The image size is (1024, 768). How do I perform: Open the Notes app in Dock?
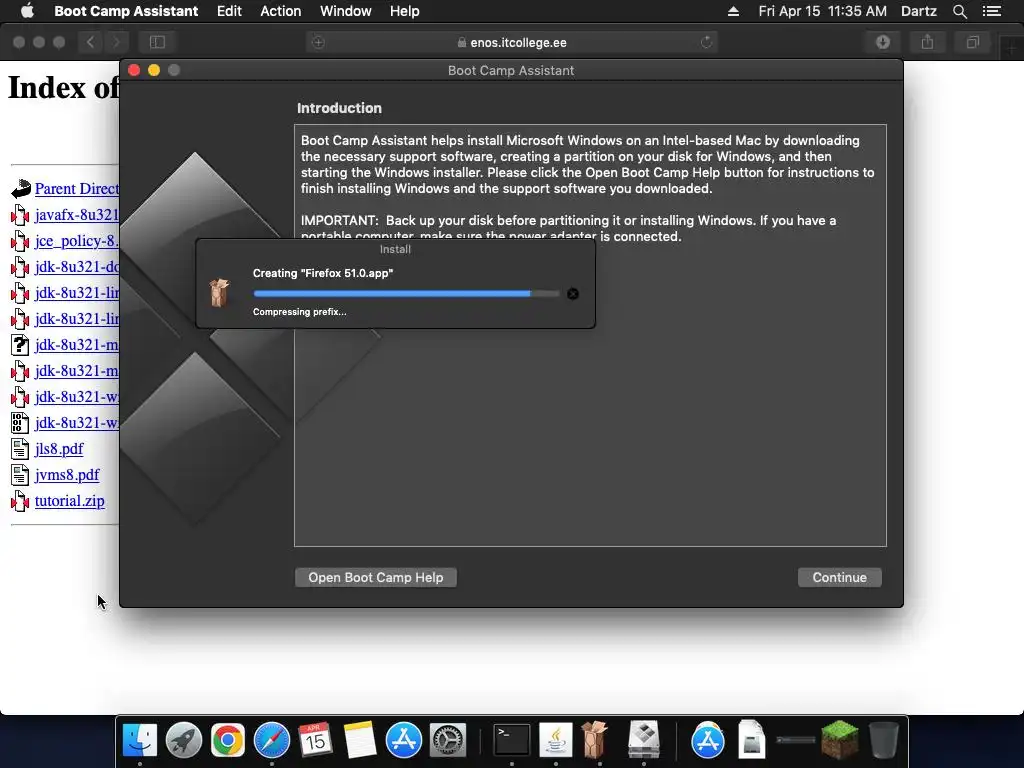pyautogui.click(x=359, y=740)
